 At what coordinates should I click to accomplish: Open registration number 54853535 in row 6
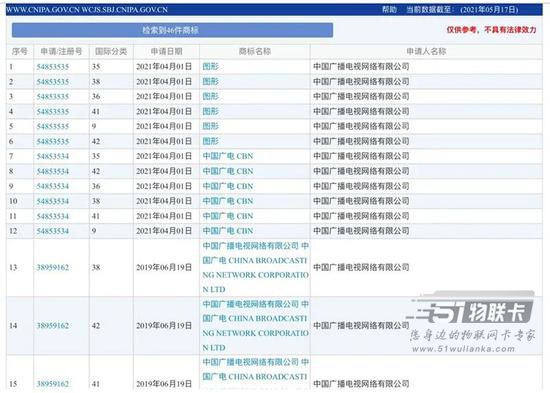[x=53, y=141]
